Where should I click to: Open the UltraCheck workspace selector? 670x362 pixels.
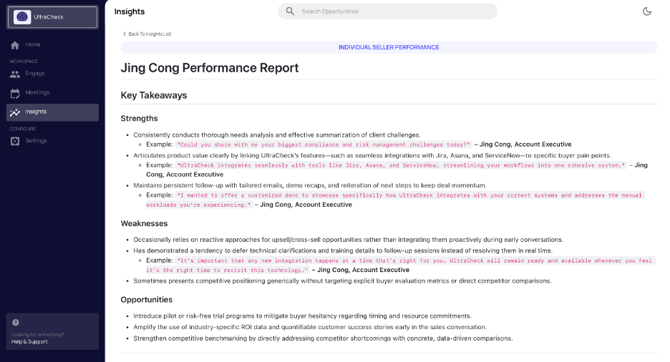52,17
